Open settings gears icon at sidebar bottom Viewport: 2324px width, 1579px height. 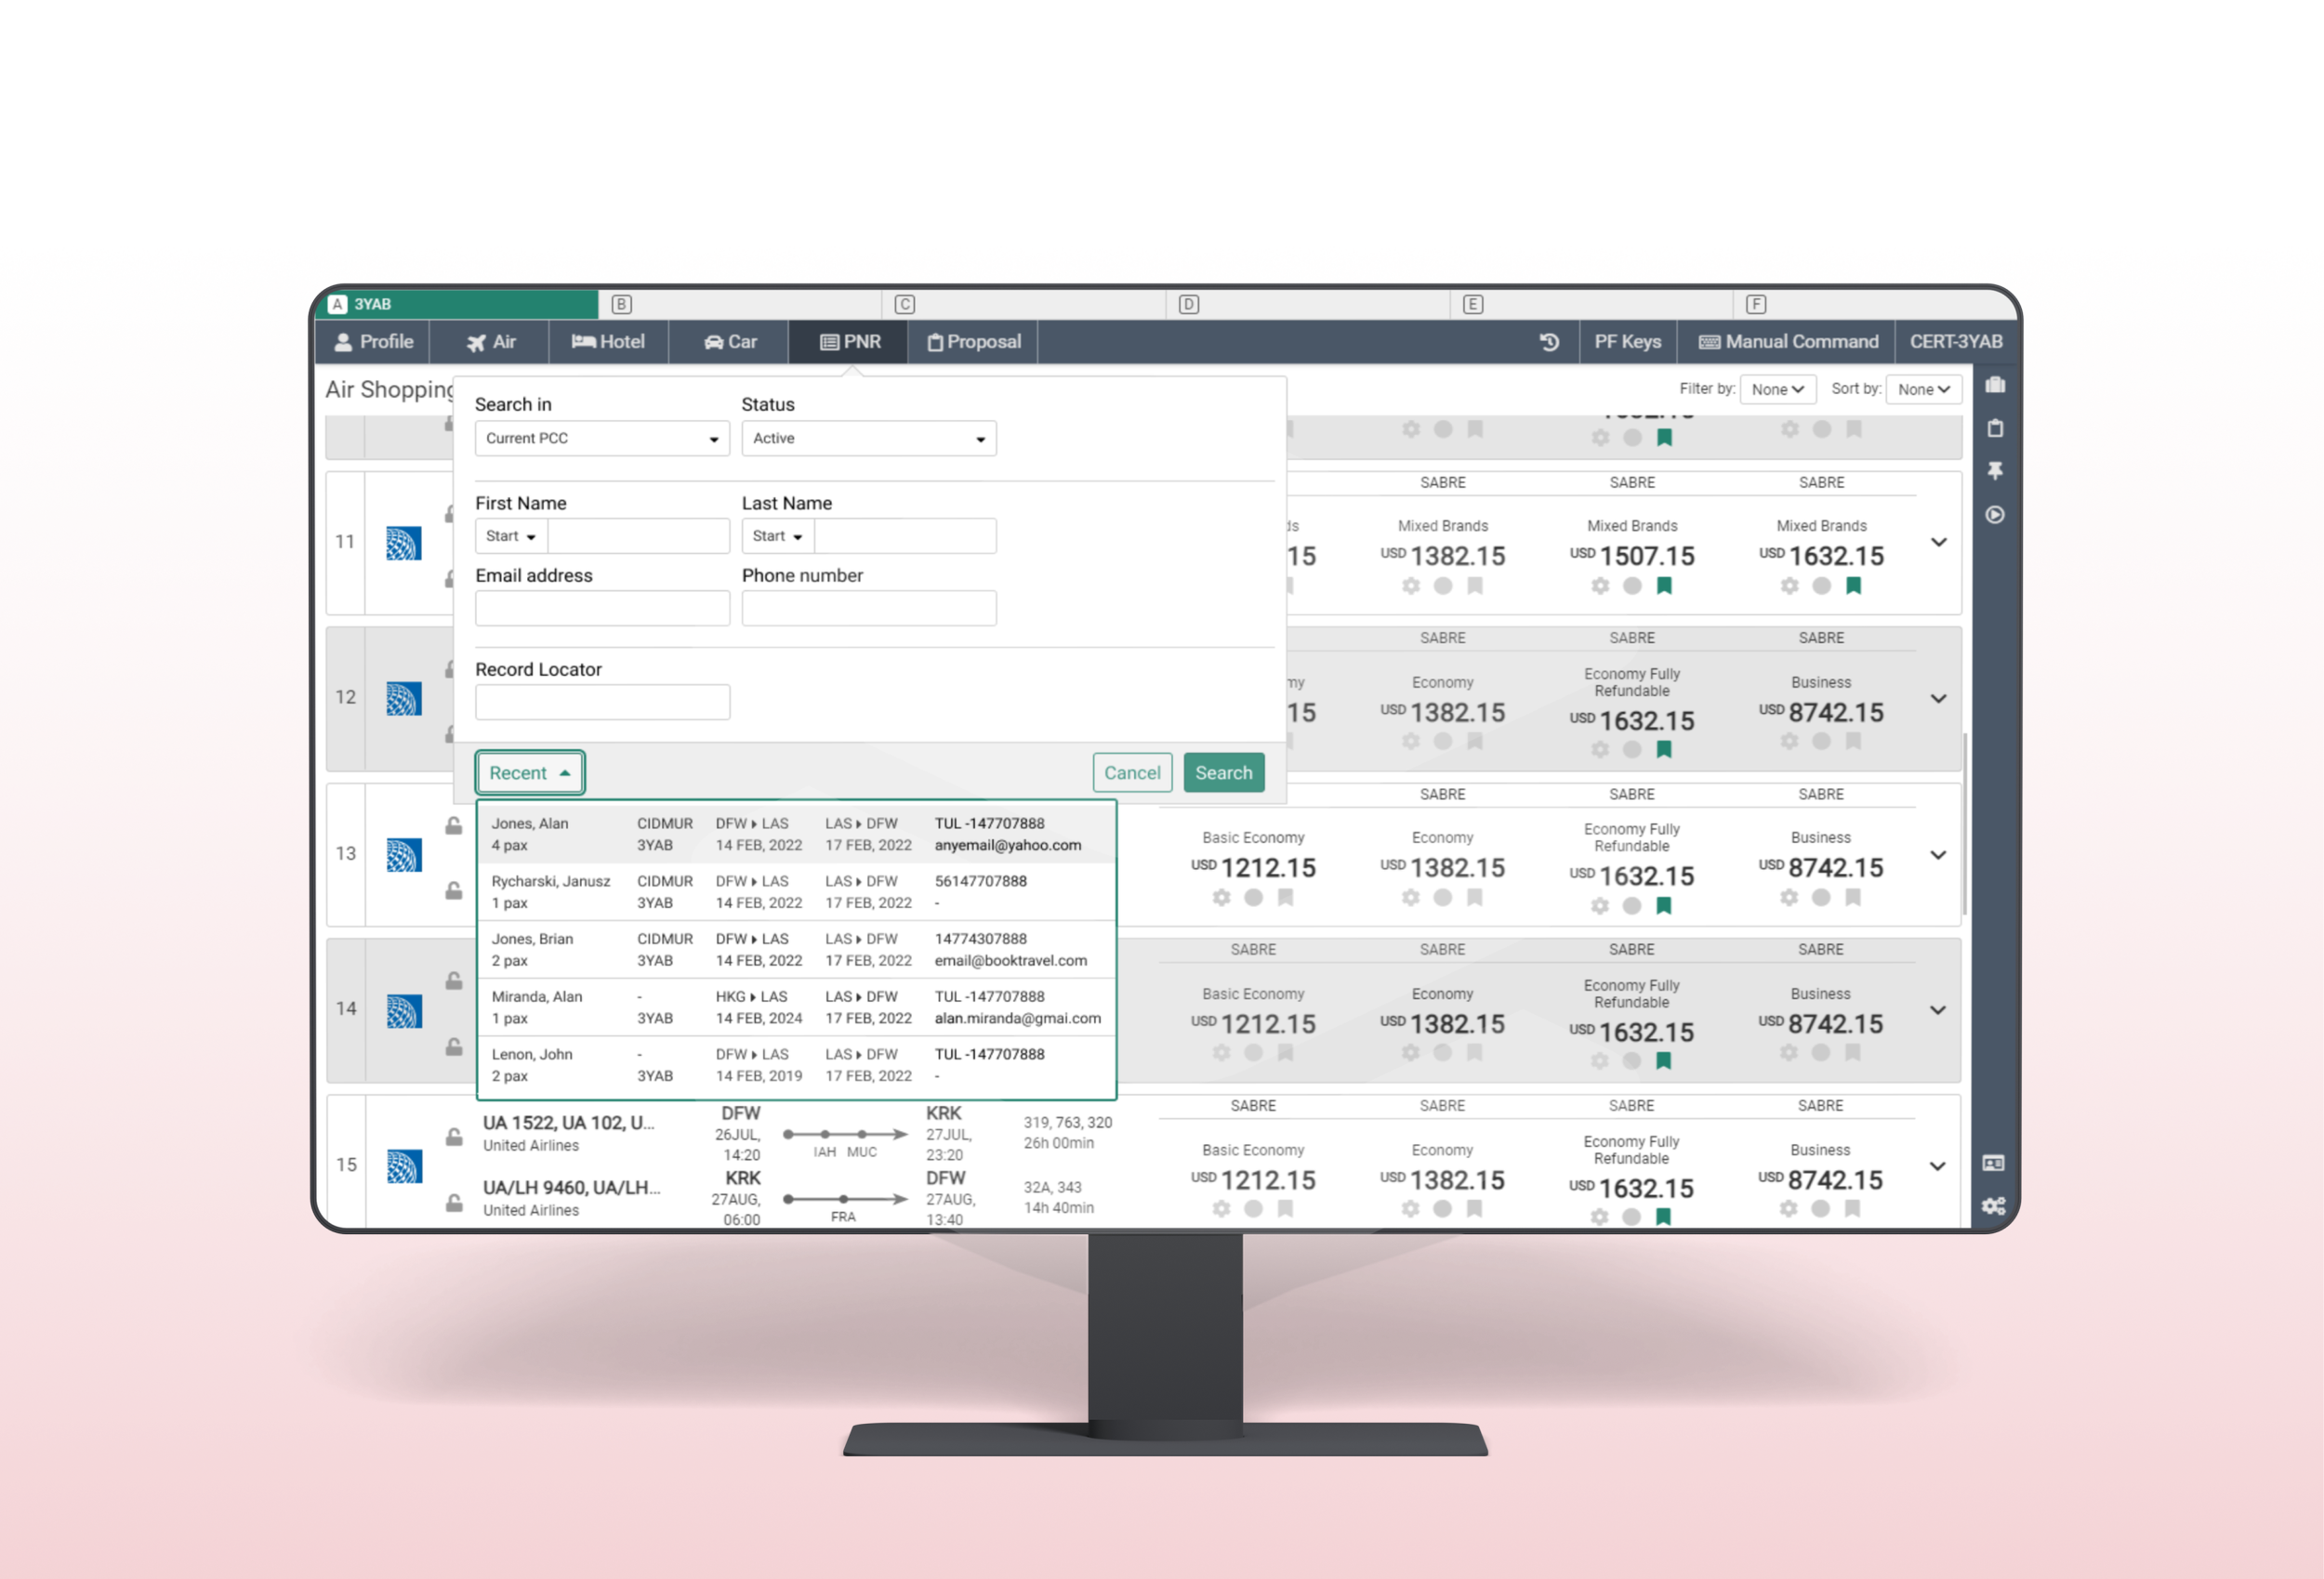(x=1993, y=1206)
